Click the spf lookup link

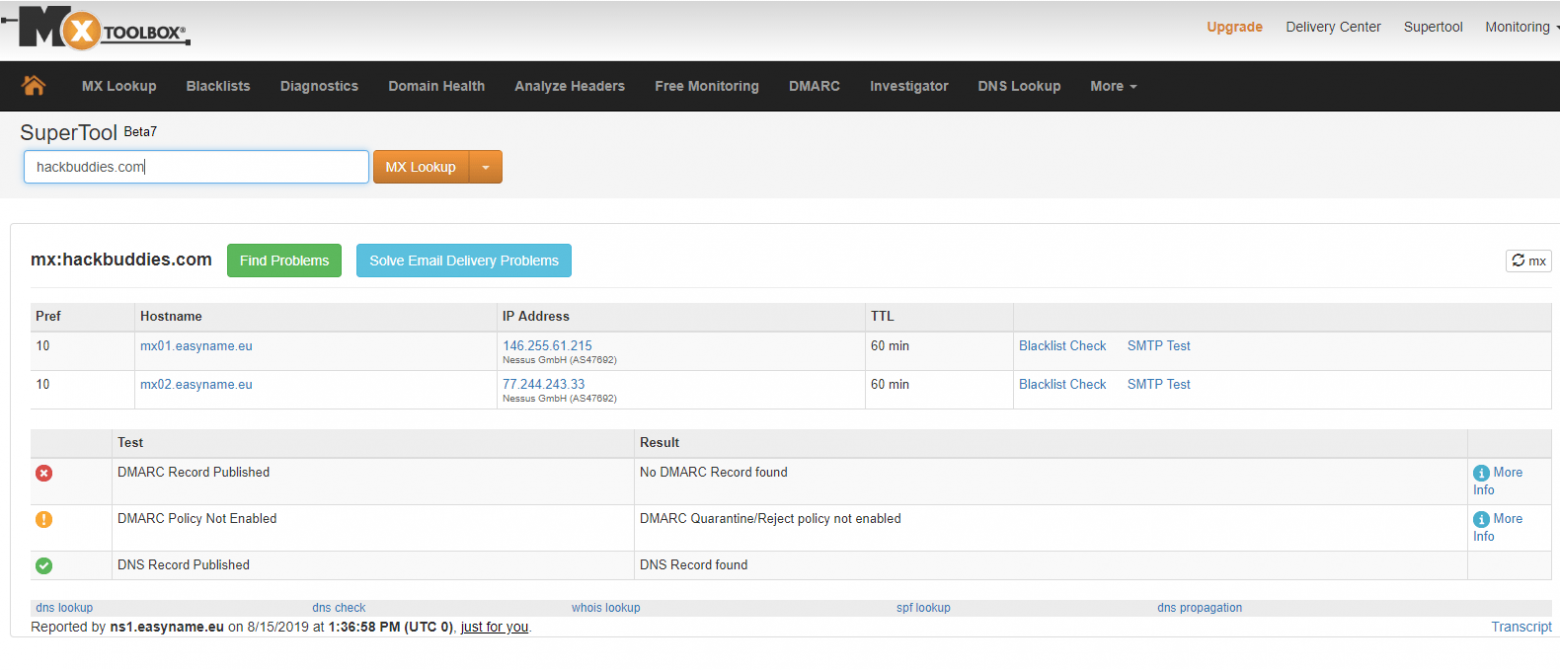(923, 607)
